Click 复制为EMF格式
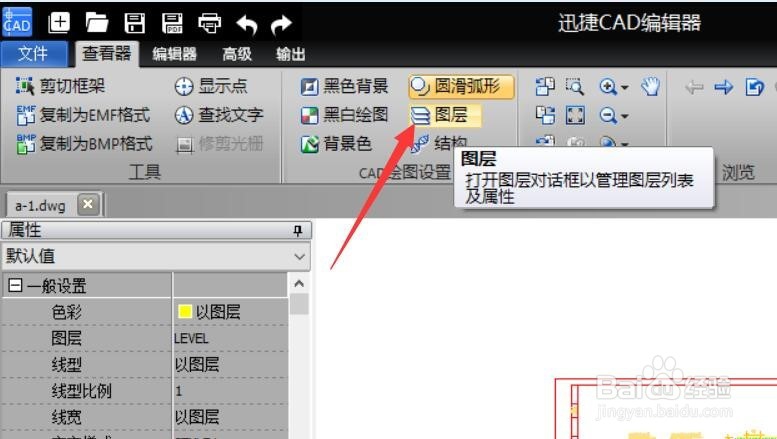 pos(83,115)
